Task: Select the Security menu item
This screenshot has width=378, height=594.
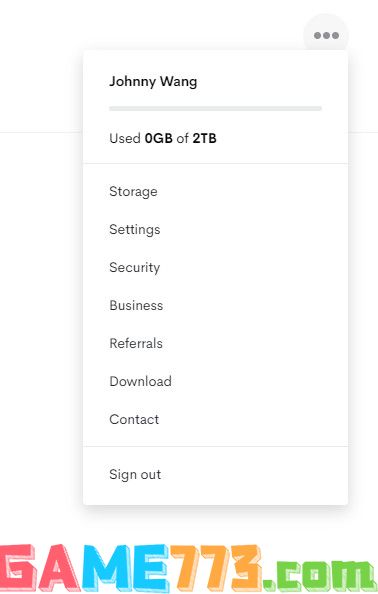Action: 134,267
